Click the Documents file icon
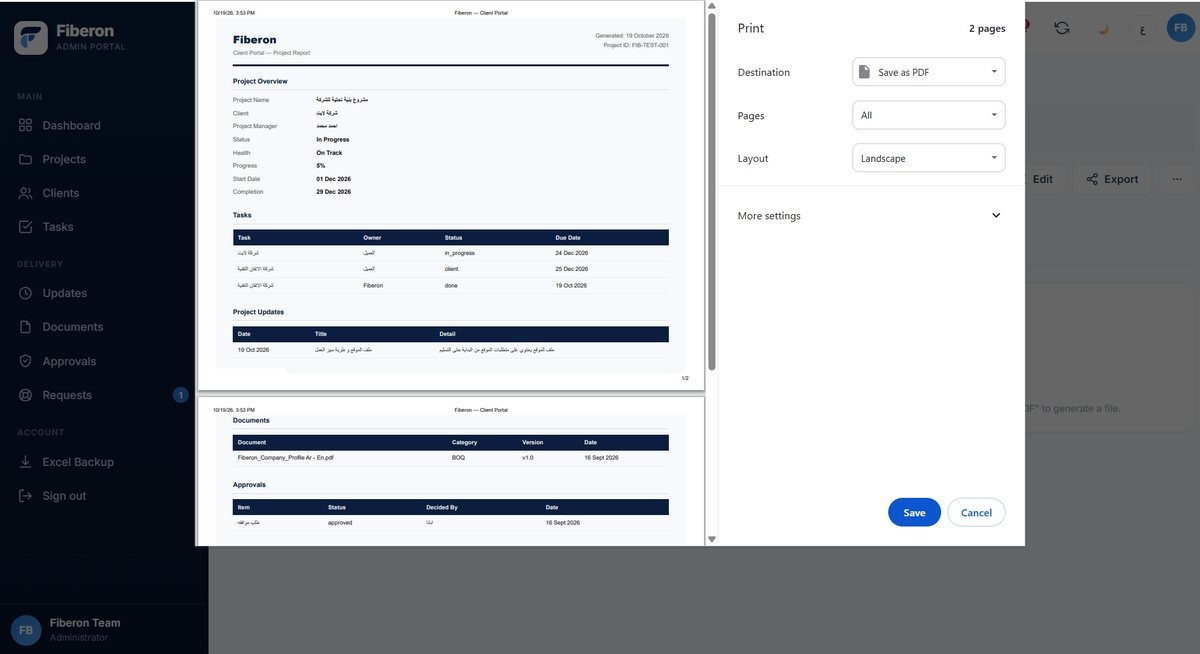The height and width of the screenshot is (654, 1200). 26,327
